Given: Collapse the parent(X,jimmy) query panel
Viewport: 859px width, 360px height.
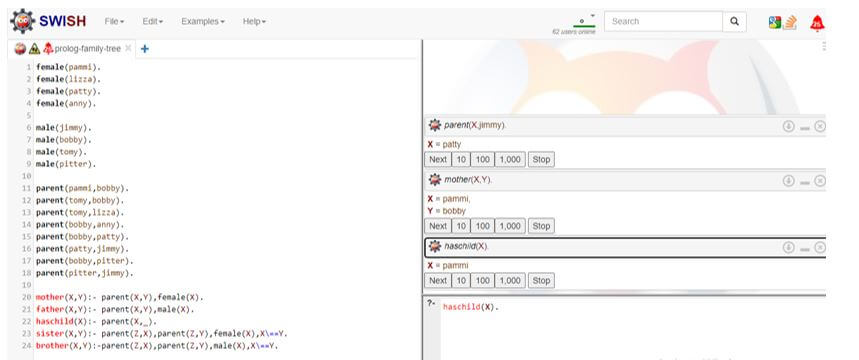Looking at the screenshot, I should (x=805, y=128).
